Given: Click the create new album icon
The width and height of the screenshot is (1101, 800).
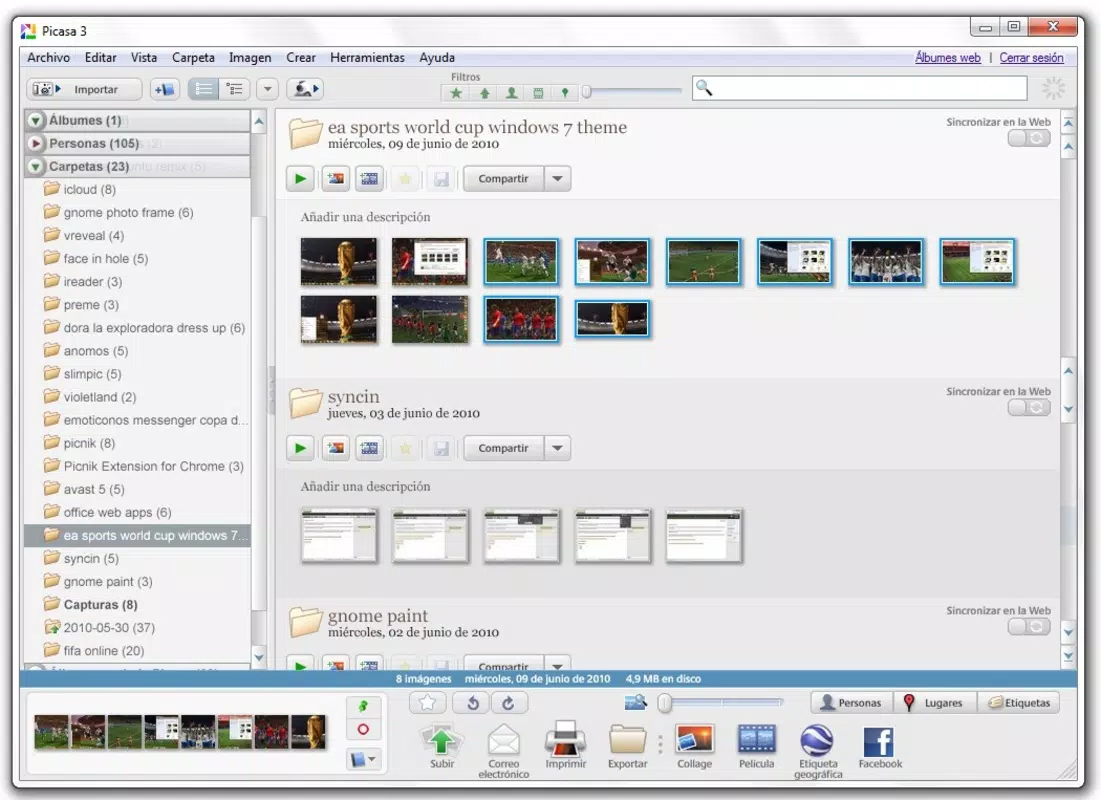Looking at the screenshot, I should point(165,89).
